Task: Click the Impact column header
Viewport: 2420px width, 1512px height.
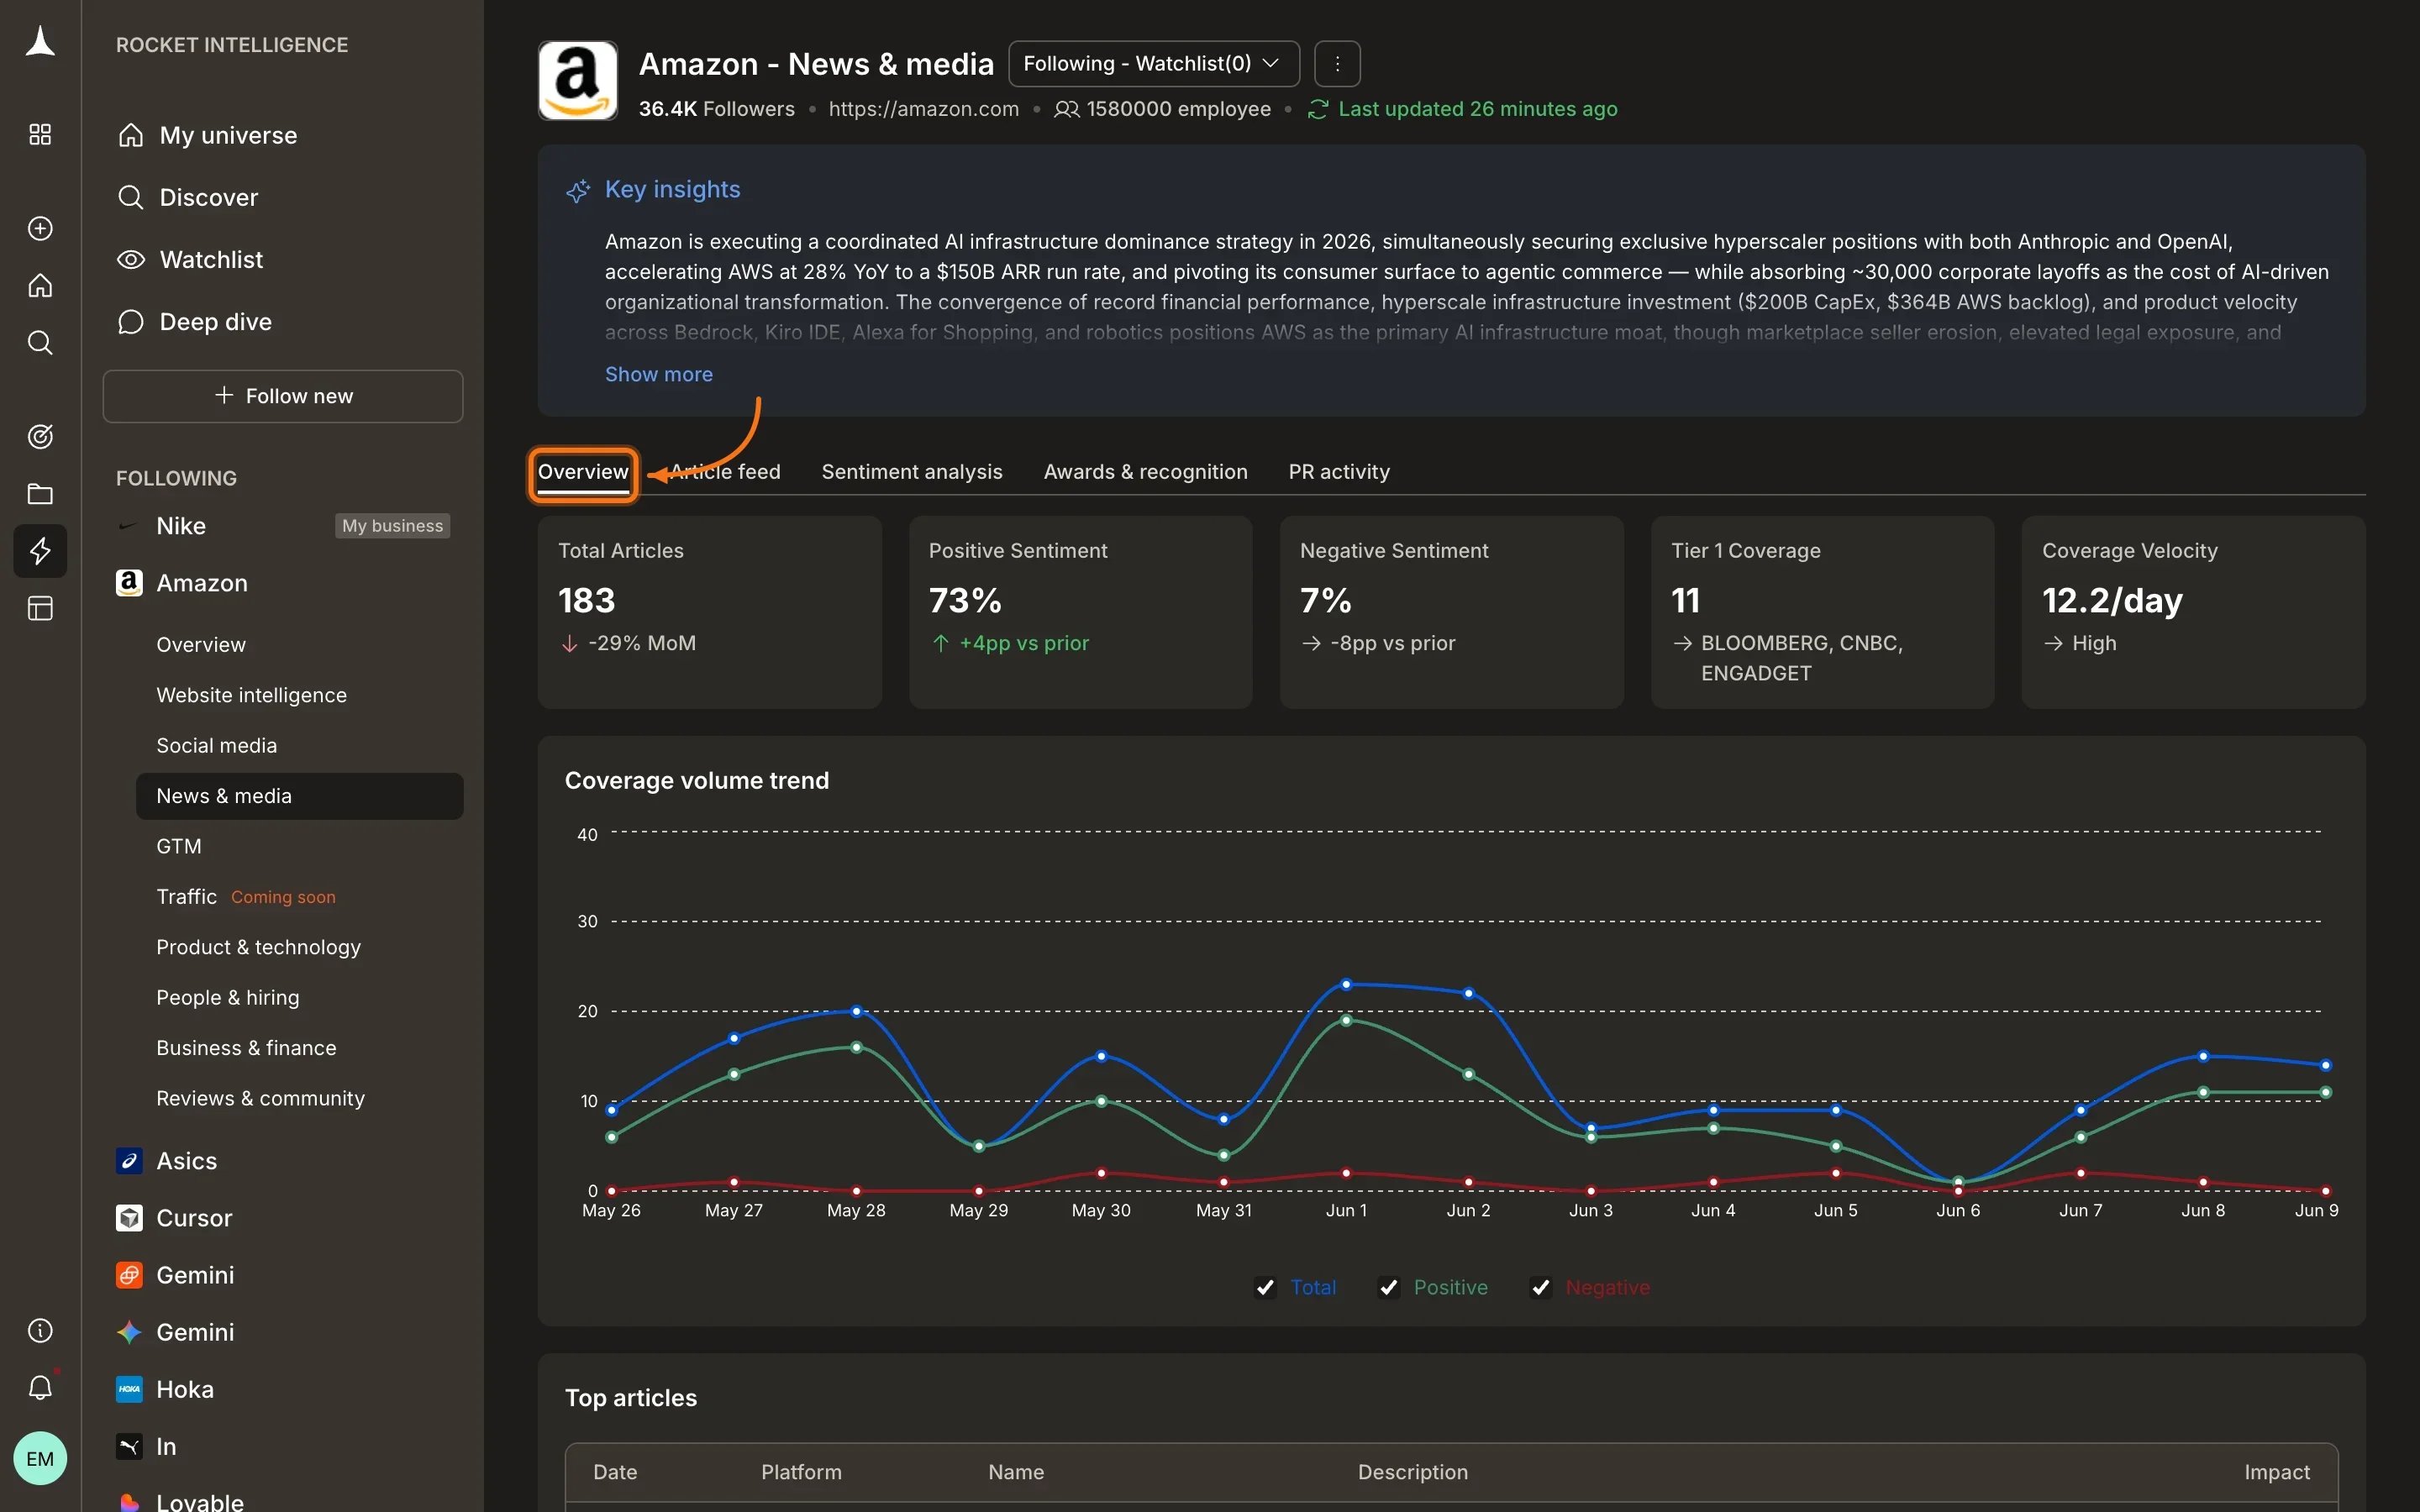Action: (2276, 1472)
